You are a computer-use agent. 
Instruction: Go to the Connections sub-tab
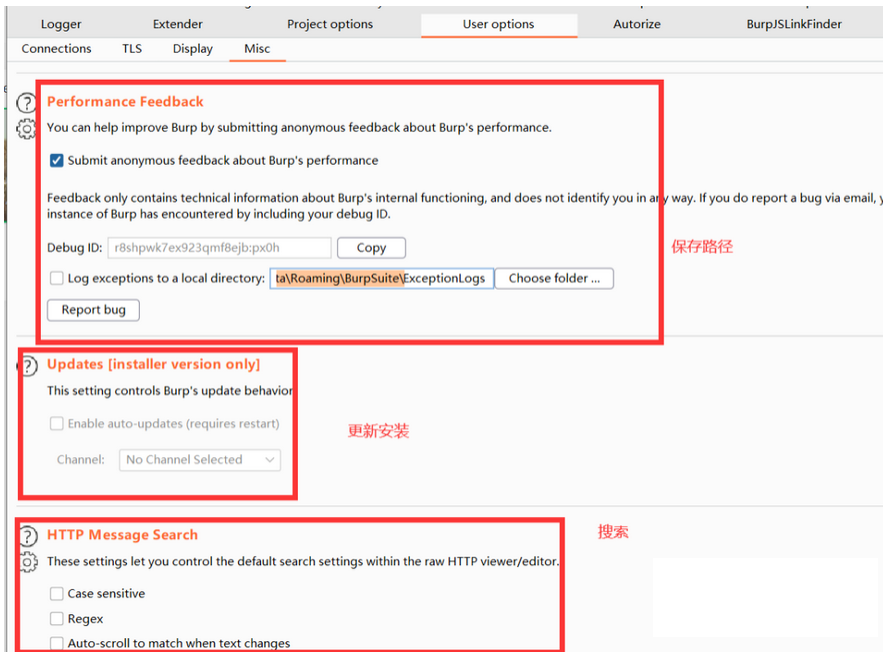pyautogui.click(x=56, y=49)
